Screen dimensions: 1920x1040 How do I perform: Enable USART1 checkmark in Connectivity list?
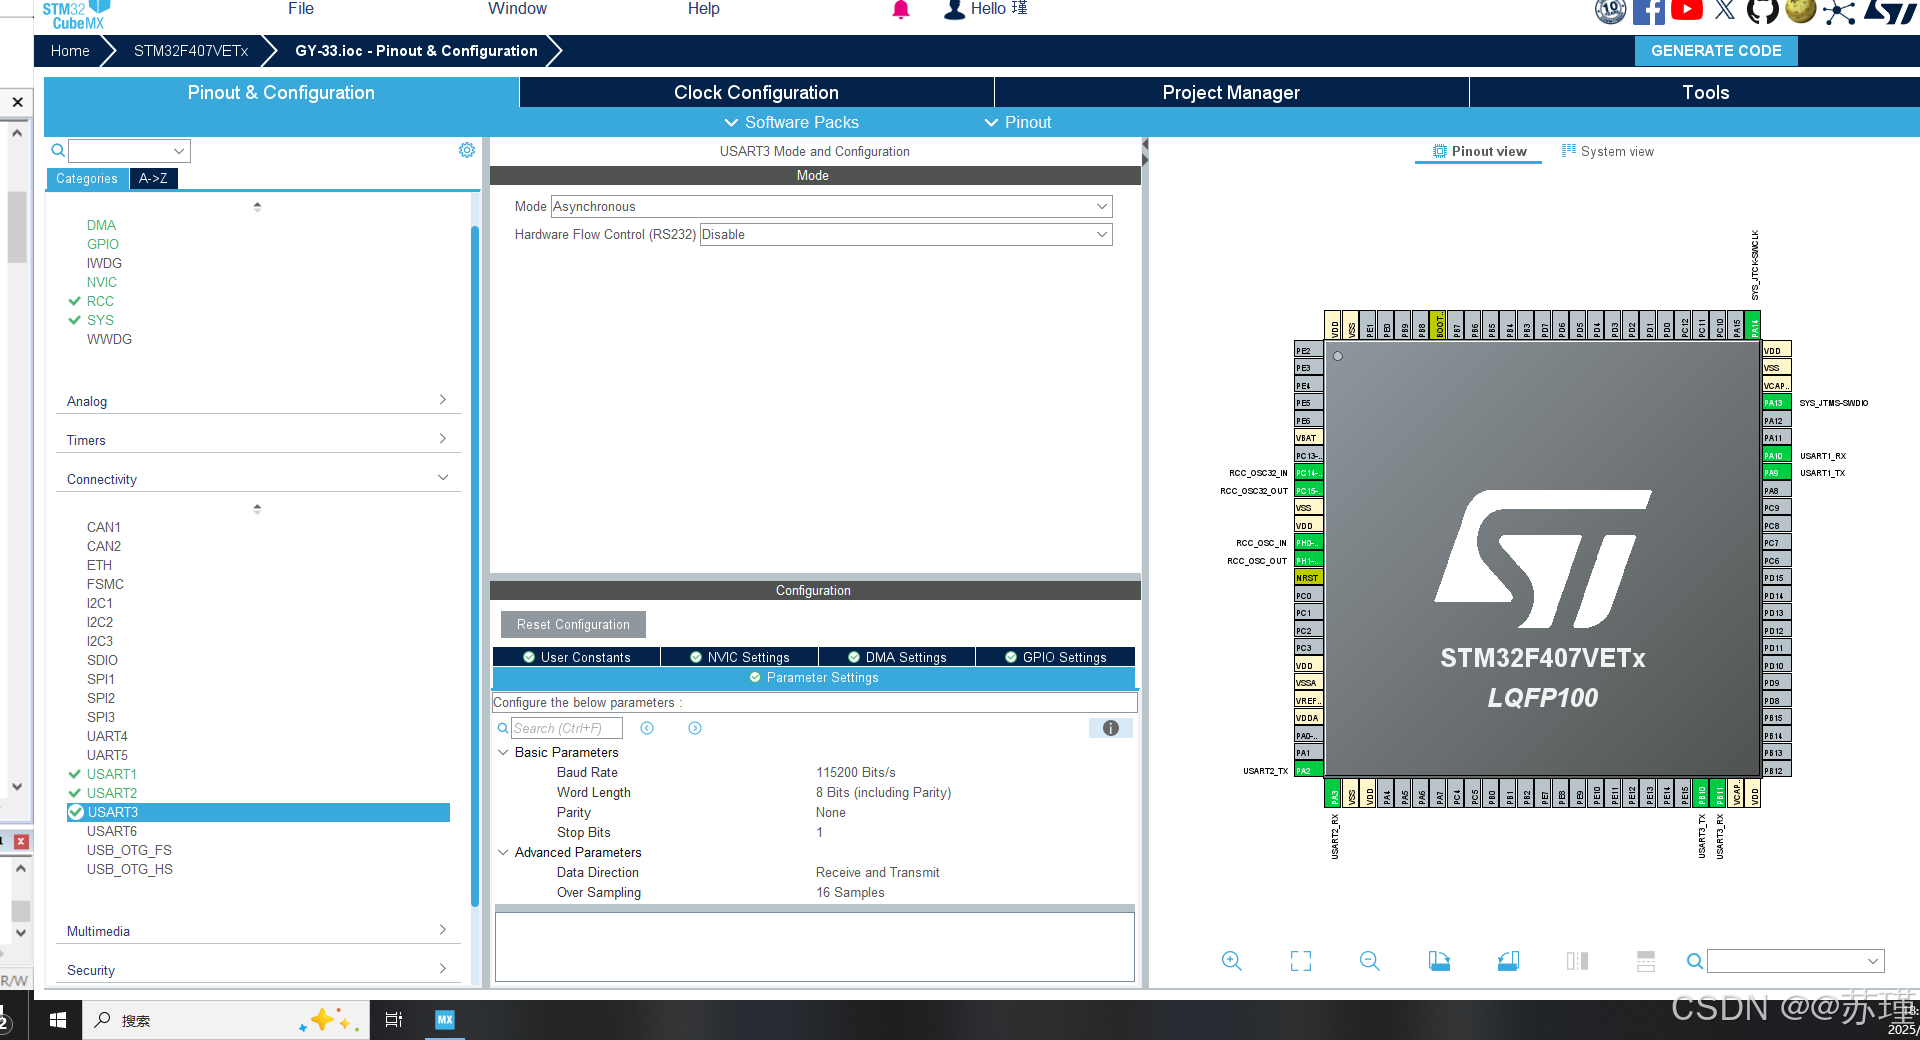coord(75,773)
